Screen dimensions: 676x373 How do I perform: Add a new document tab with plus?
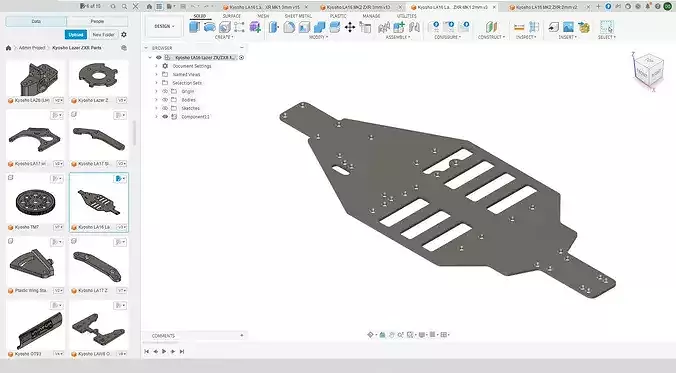598,6
